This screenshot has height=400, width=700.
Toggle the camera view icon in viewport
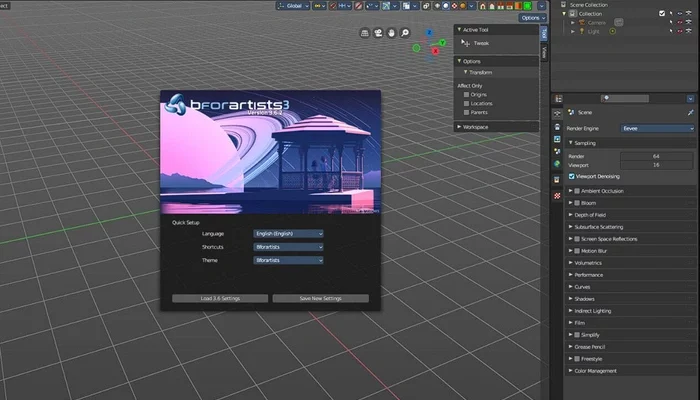click(x=378, y=33)
